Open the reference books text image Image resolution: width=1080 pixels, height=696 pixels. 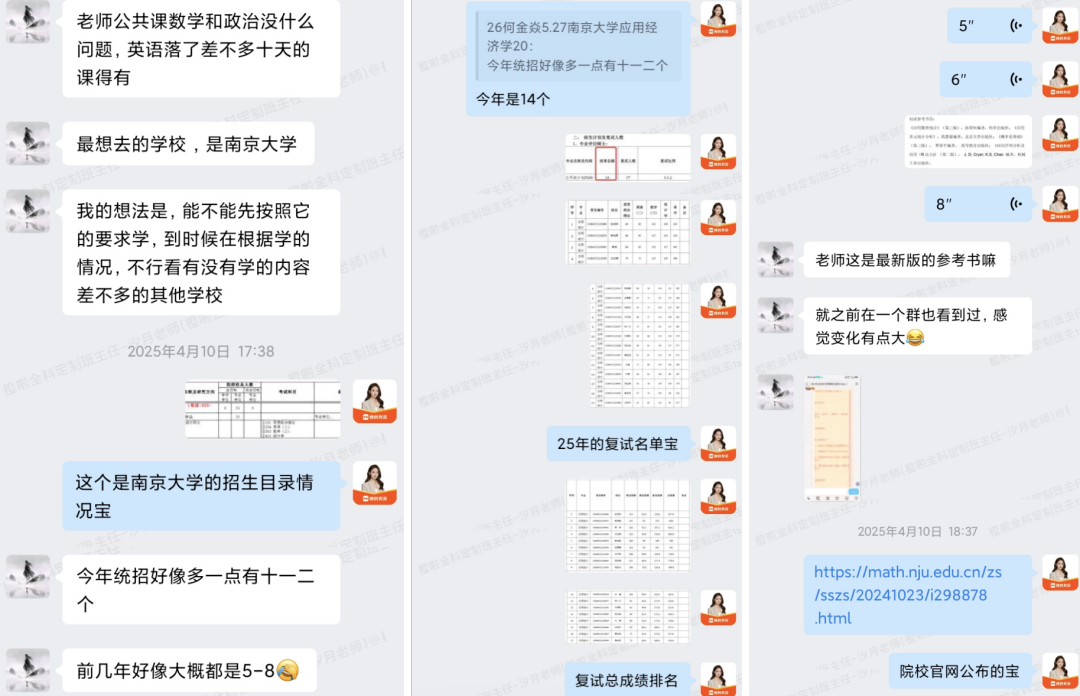point(968,141)
